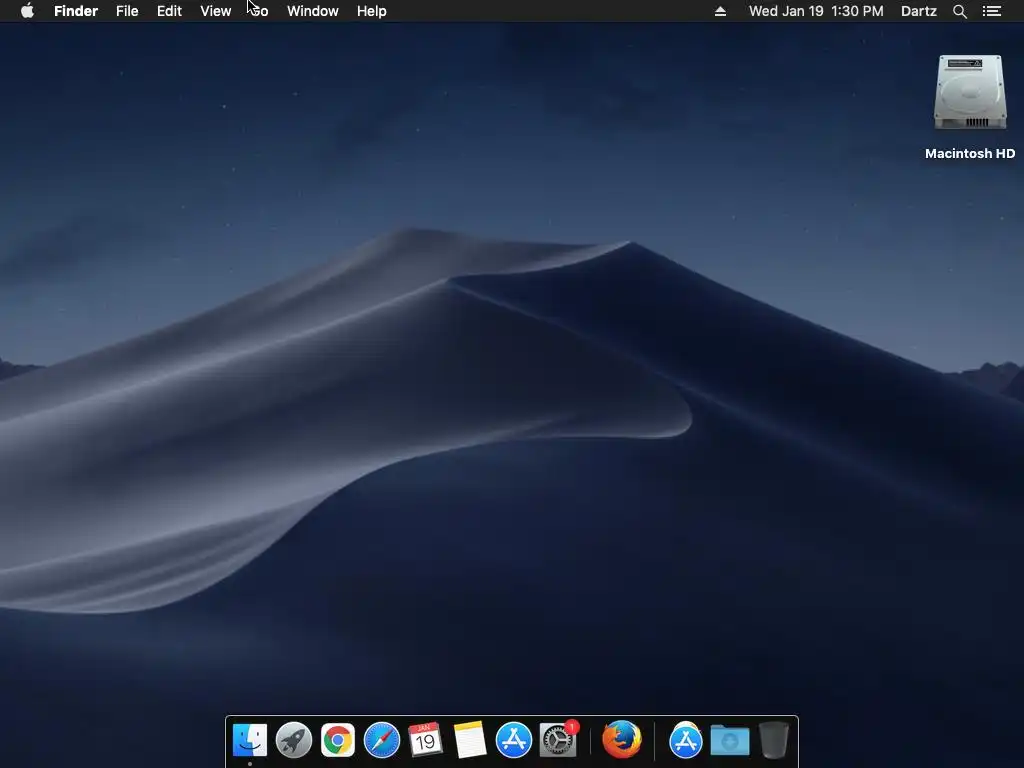Open the File menu
Screen dimensions: 1024x768
[x=127, y=11]
